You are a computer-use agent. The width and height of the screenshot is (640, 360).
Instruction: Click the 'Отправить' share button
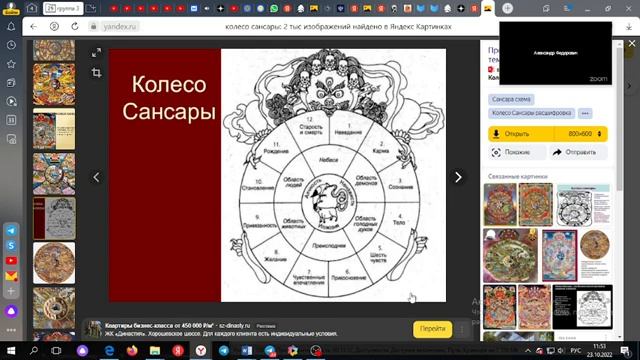click(578, 152)
